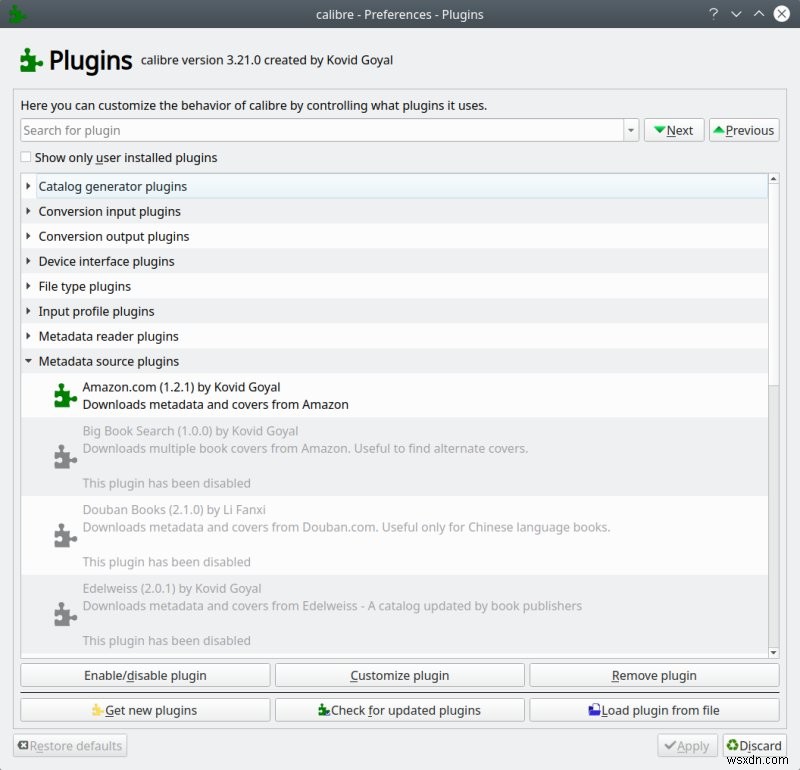Click the gray Douban Books plugin icon
The width and height of the screenshot is (800, 770).
pyautogui.click(x=65, y=536)
